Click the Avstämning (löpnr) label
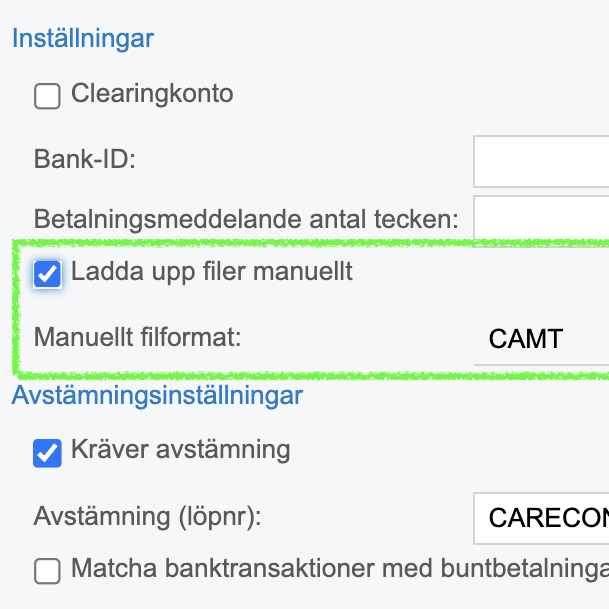Viewport: 609px width, 609px height. pyautogui.click(x=146, y=517)
